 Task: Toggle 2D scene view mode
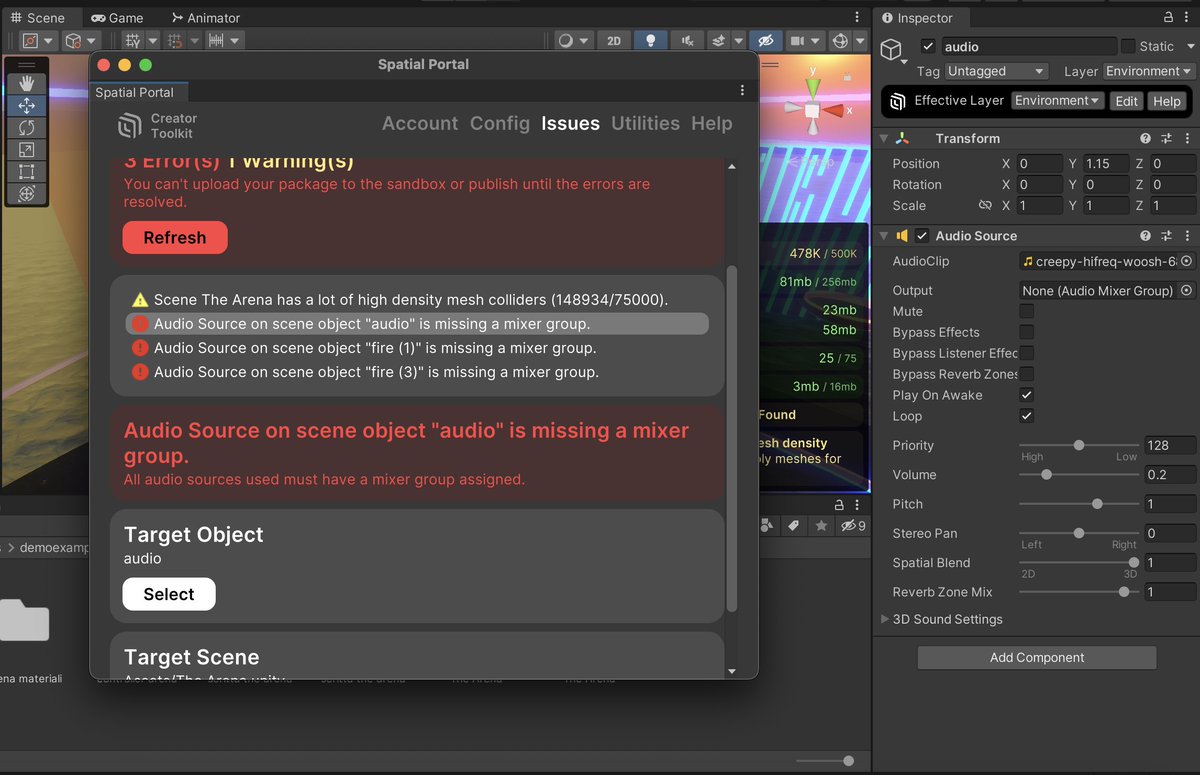pos(614,41)
